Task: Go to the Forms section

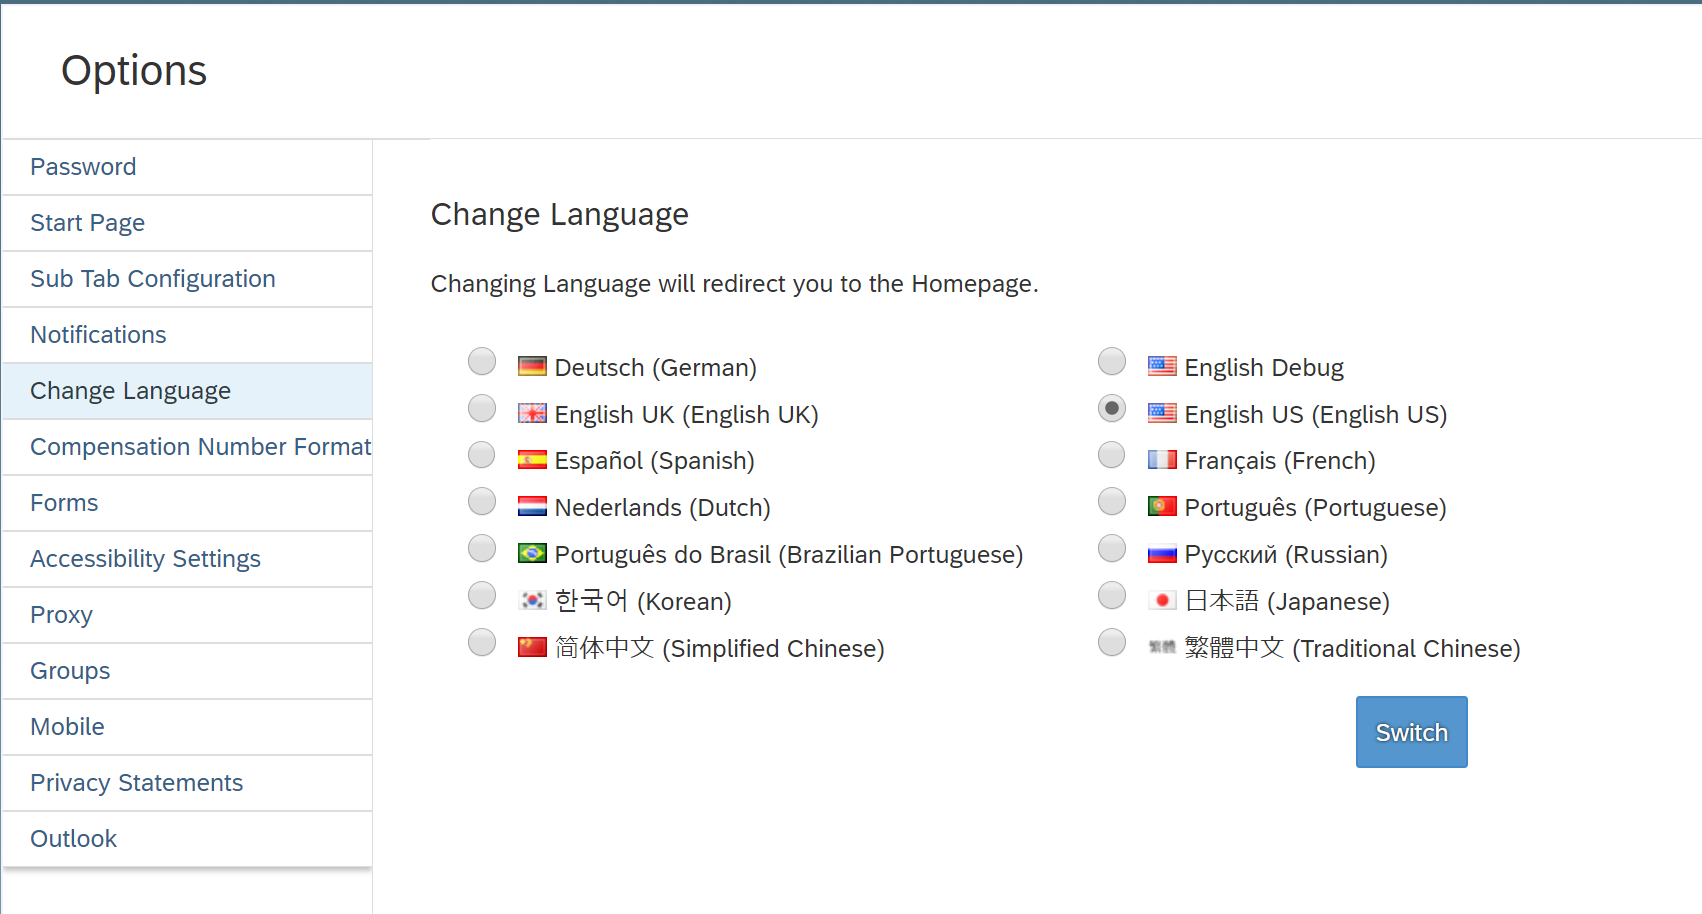Action: click(187, 503)
